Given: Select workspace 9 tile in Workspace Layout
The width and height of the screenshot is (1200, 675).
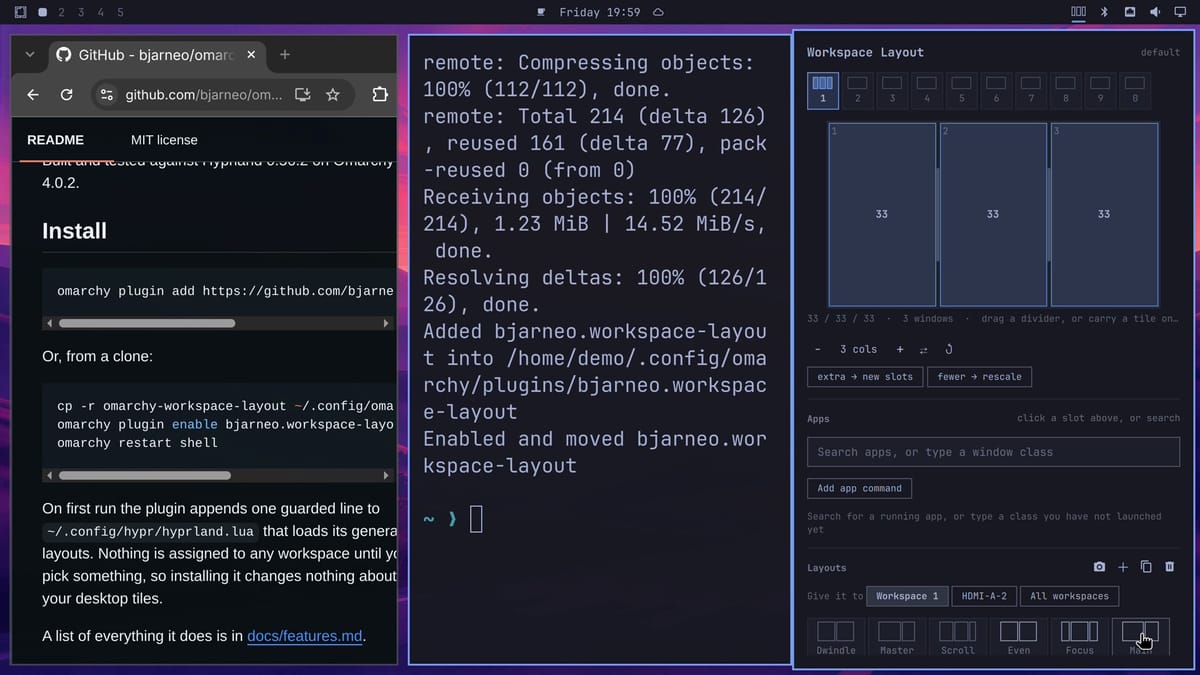Looking at the screenshot, I should (1100, 90).
